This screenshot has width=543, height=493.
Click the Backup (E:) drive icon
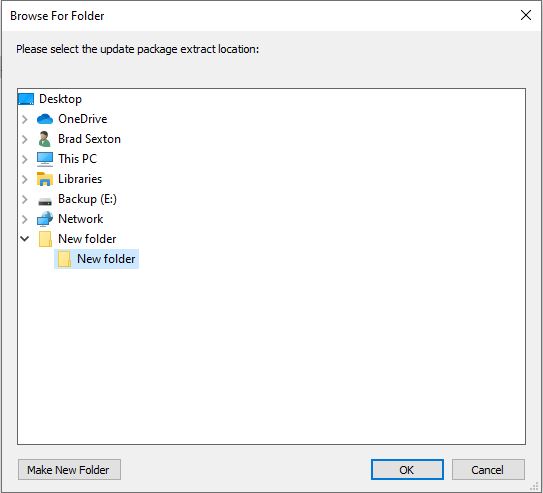(45, 201)
